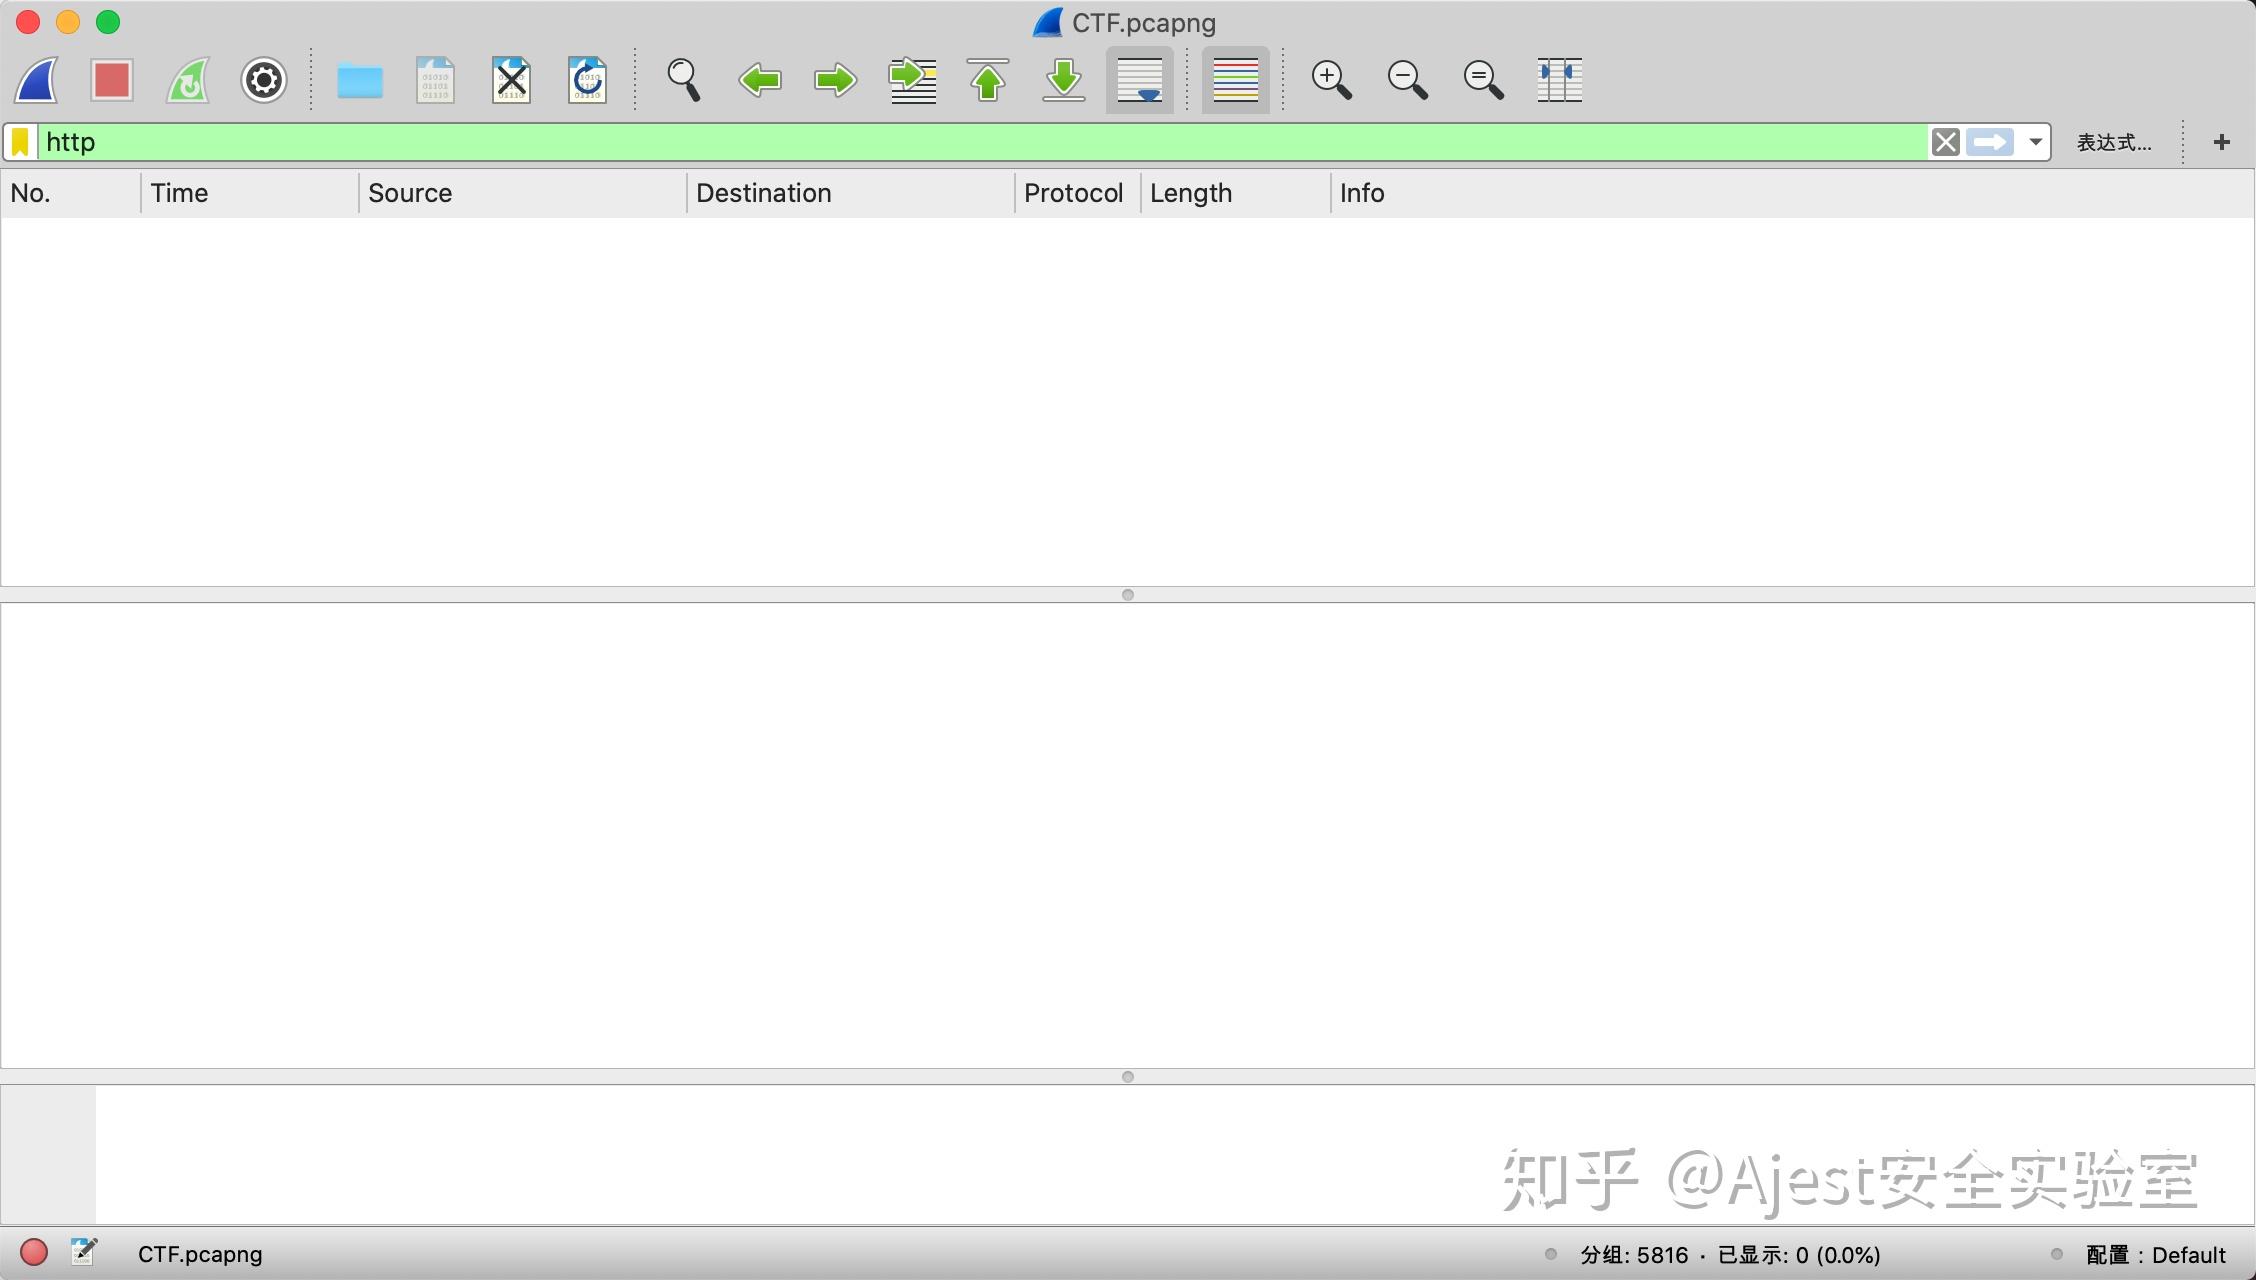The height and width of the screenshot is (1280, 2256).
Task: Sort by the No. column
Action: pos(71,193)
